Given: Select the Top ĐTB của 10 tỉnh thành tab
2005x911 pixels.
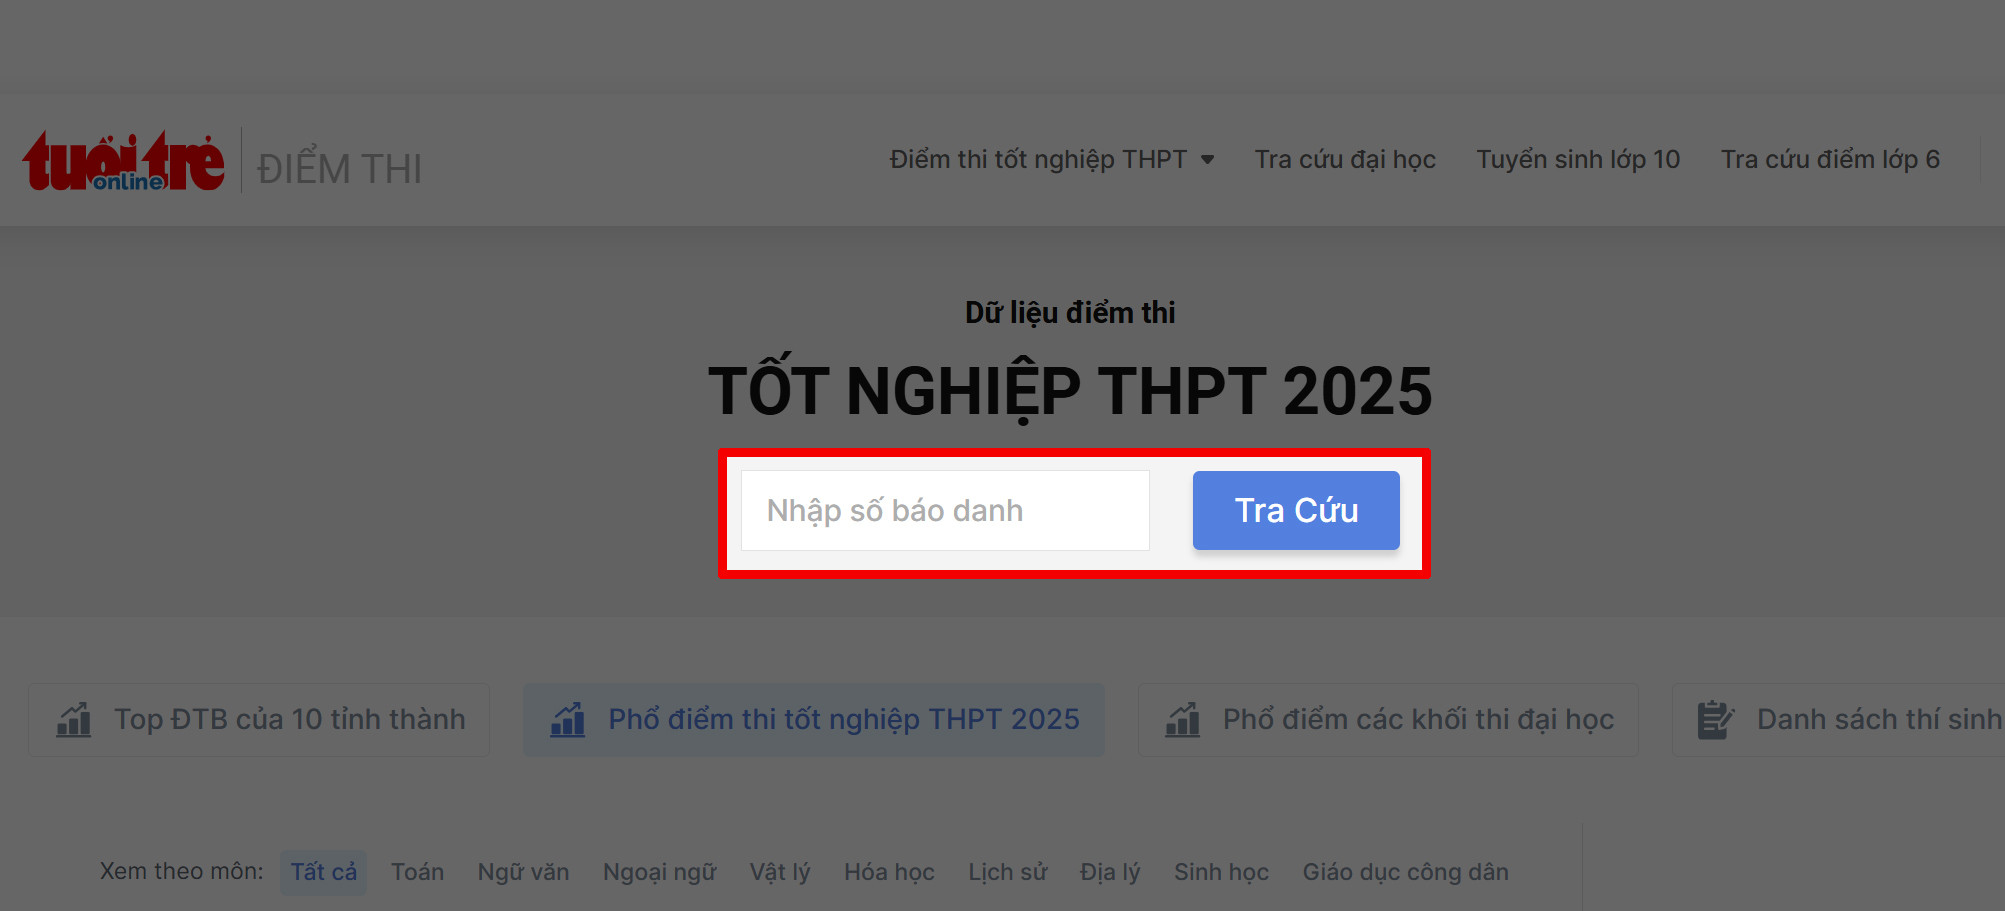Looking at the screenshot, I should point(259,720).
